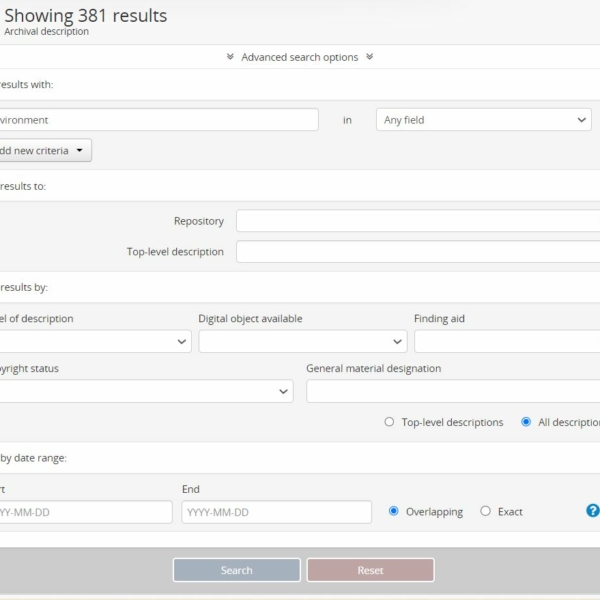Click the blue help question mark icon
600x600 pixels.
pyautogui.click(x=592, y=511)
